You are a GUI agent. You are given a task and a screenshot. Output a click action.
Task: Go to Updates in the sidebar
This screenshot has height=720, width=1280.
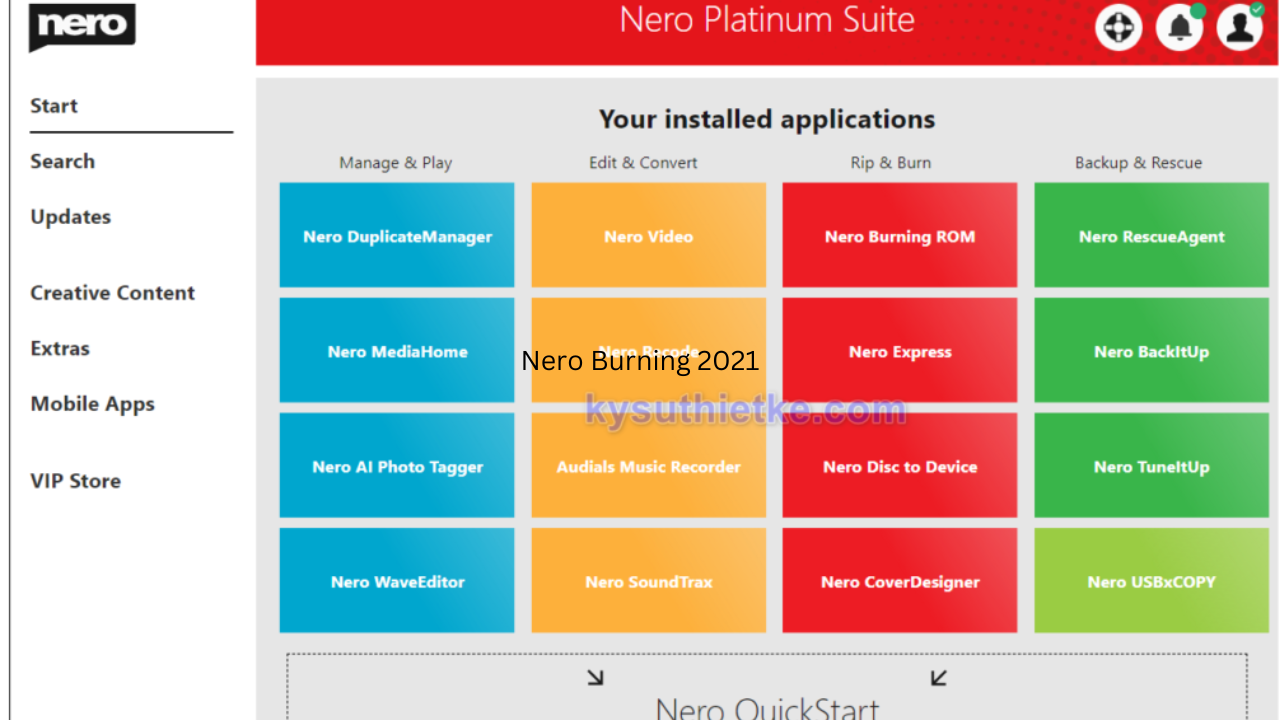[x=70, y=217]
